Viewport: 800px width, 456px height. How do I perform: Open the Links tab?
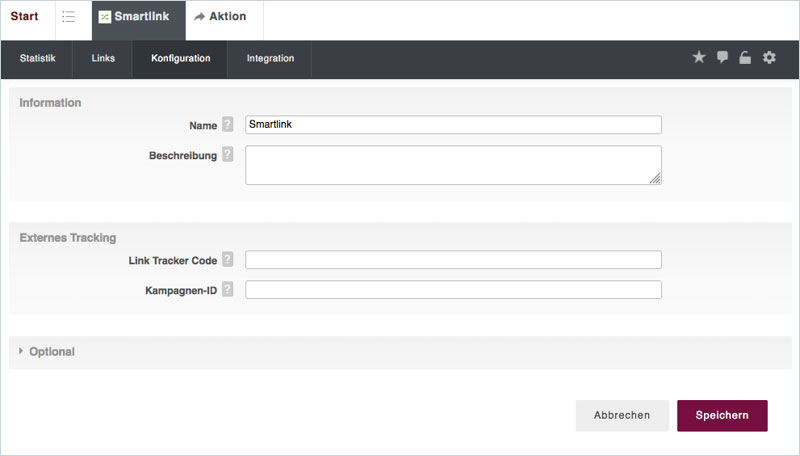click(103, 59)
